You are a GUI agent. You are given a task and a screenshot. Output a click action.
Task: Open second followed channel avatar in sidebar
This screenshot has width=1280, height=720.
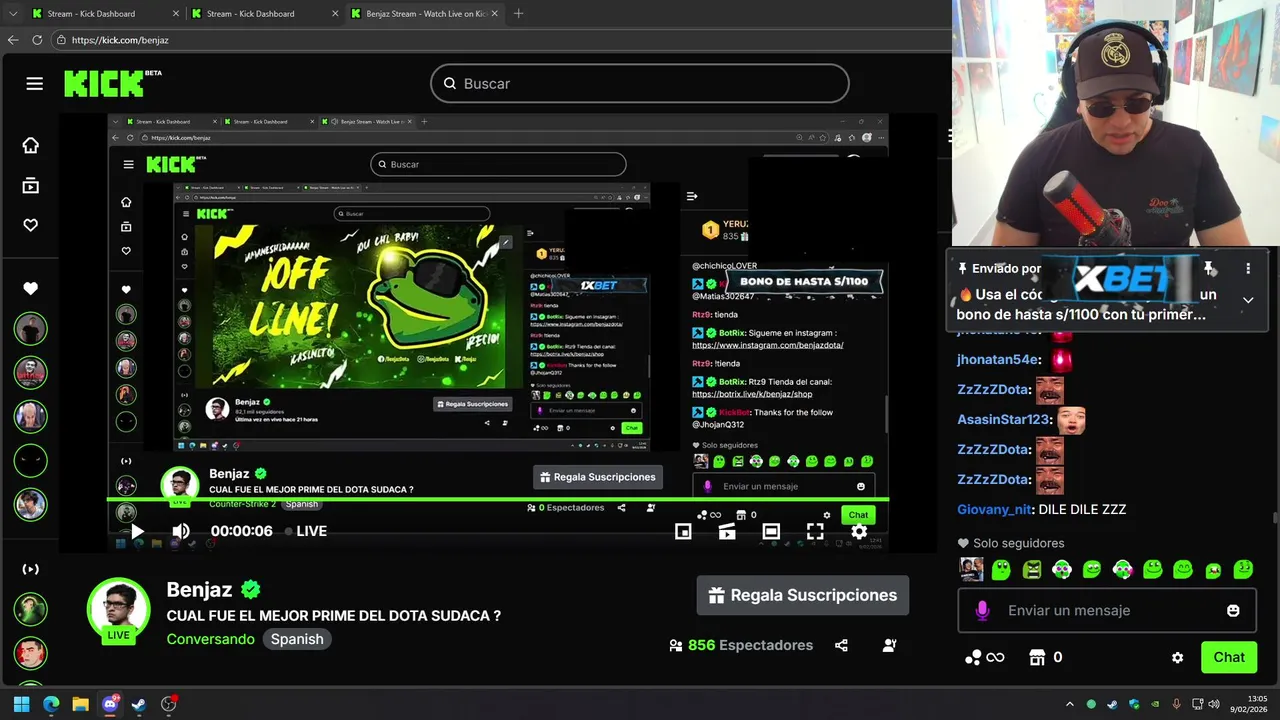(x=31, y=372)
